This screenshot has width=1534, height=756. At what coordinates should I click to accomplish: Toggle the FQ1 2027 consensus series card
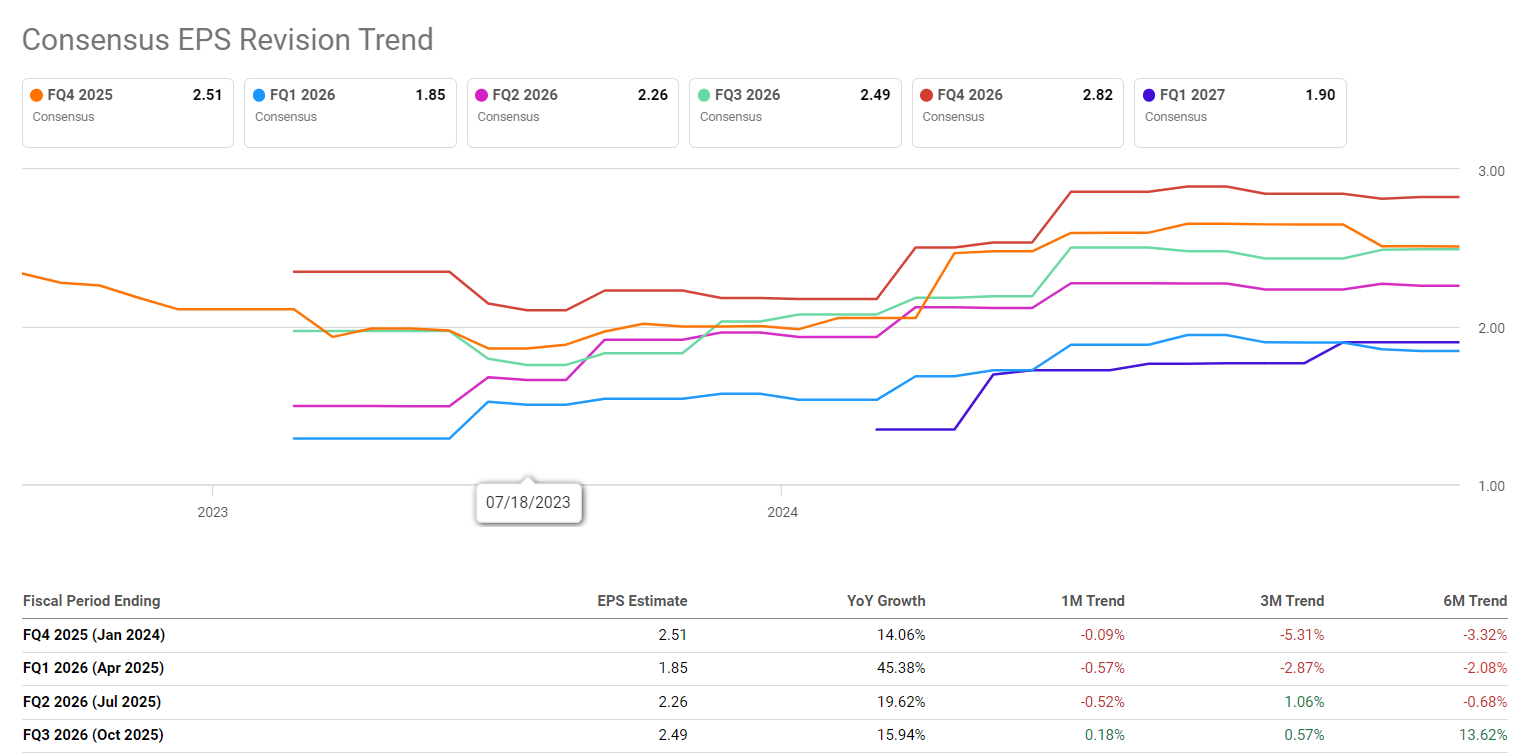(x=1240, y=112)
